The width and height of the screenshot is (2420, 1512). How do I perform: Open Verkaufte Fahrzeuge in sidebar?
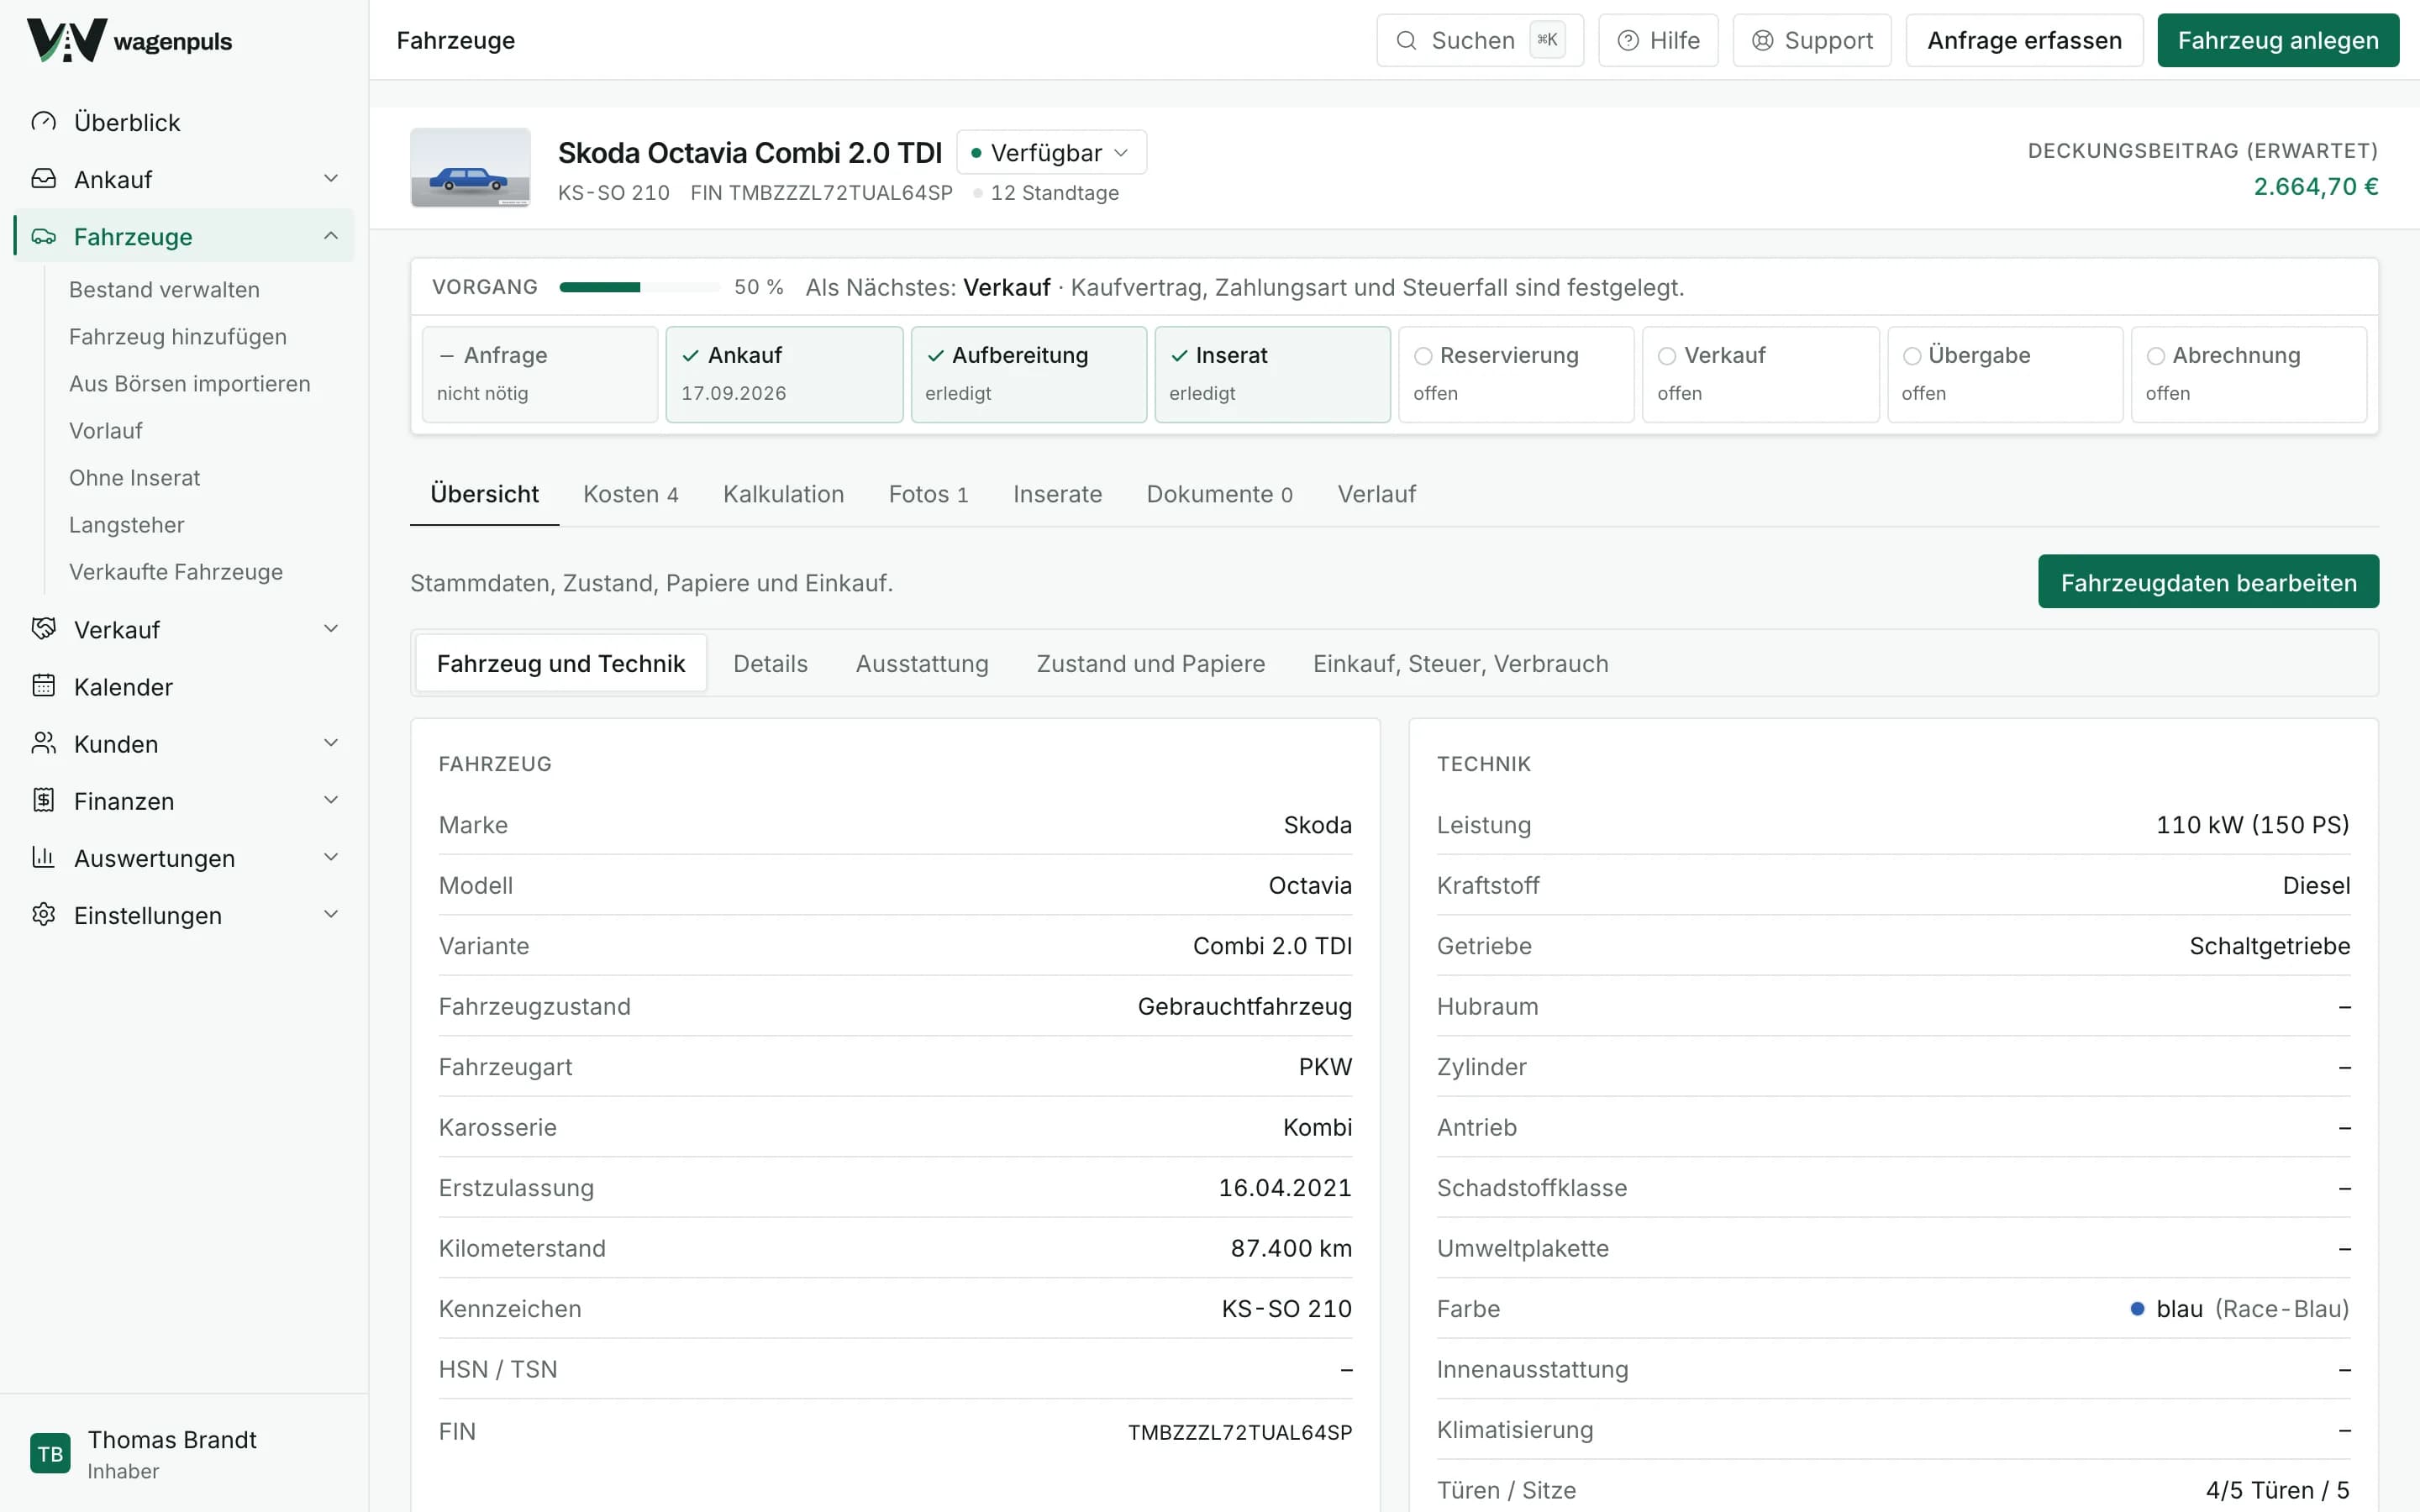[176, 572]
